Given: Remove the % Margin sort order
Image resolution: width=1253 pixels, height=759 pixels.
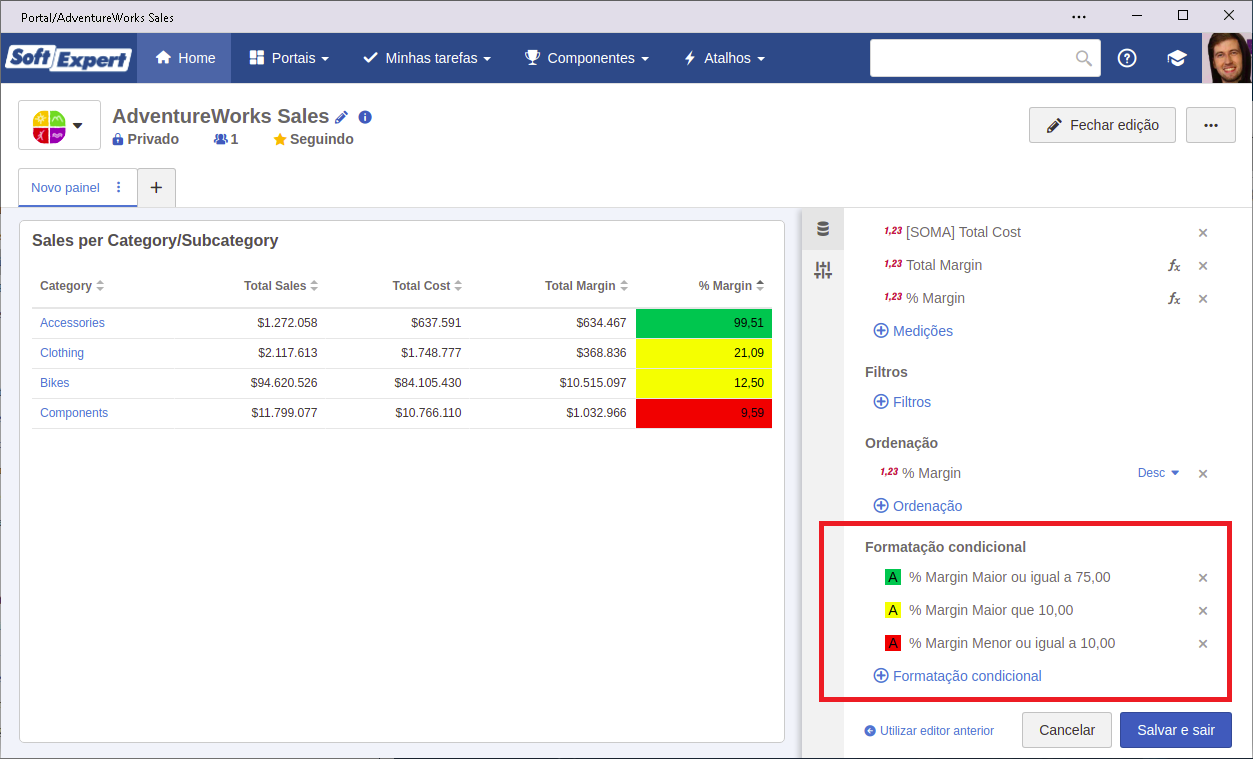Looking at the screenshot, I should tap(1203, 474).
